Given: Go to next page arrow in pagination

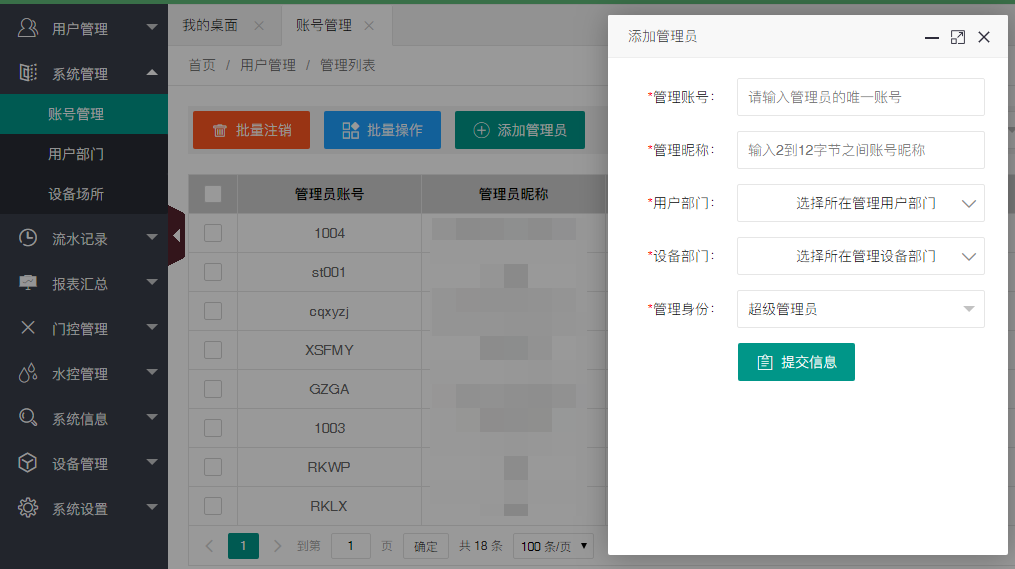Looking at the screenshot, I should pos(277,546).
